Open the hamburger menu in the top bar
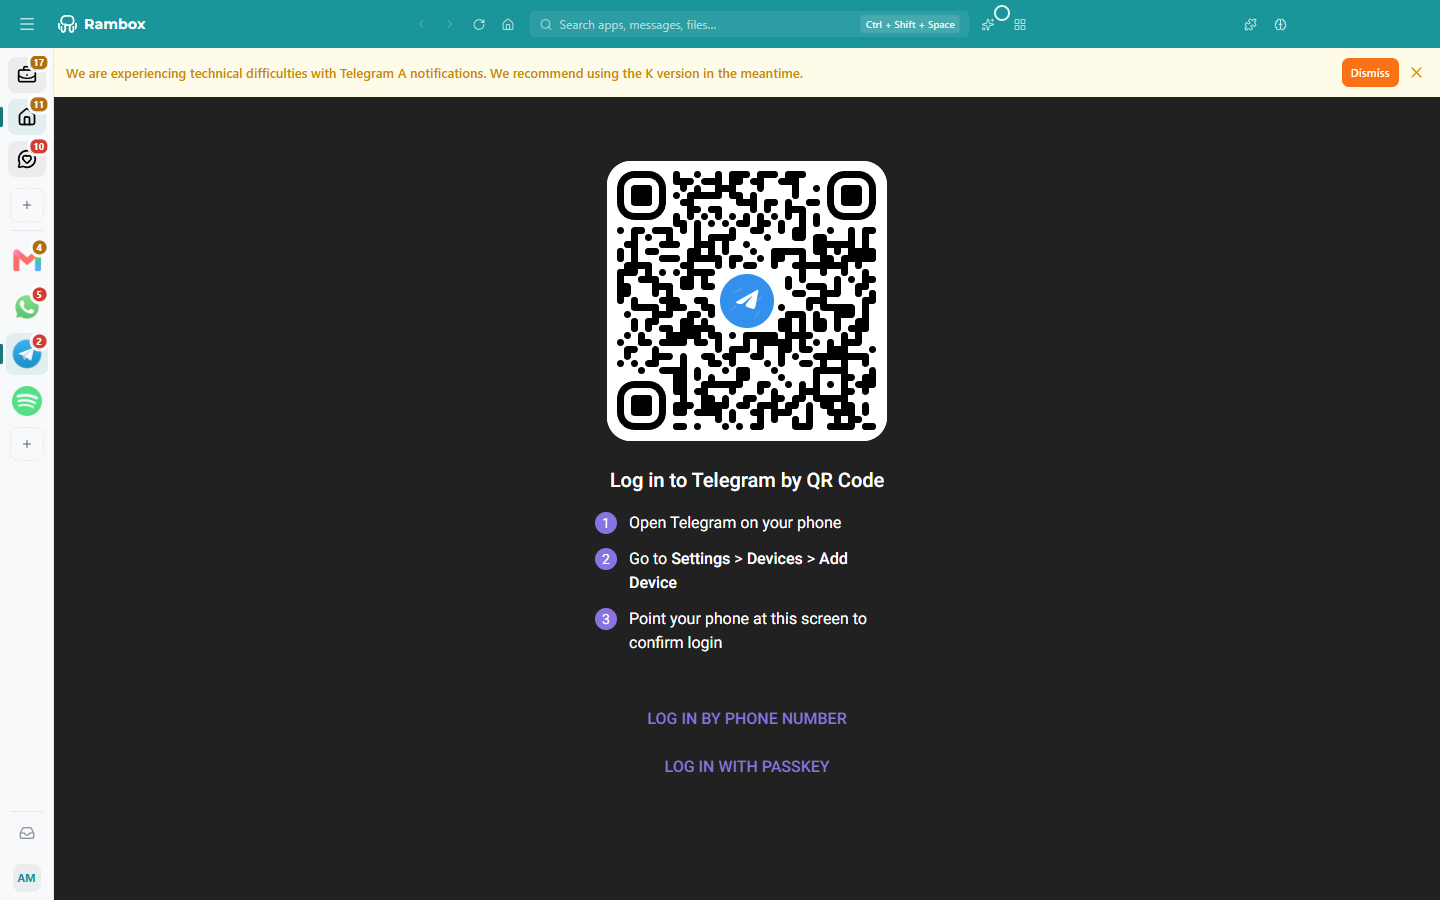The image size is (1440, 900). [x=27, y=24]
